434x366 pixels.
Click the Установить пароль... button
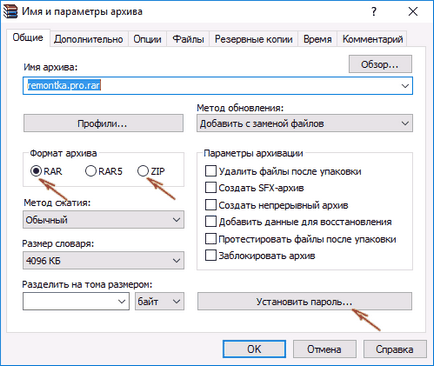click(x=304, y=301)
